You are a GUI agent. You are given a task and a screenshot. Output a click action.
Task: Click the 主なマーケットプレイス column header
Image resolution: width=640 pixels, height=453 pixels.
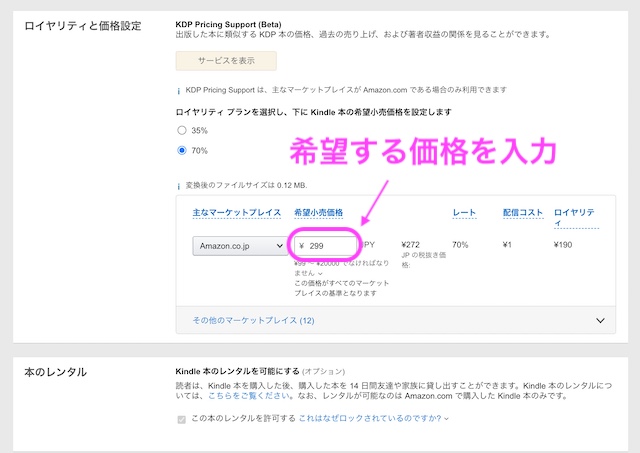pyautogui.click(x=235, y=213)
